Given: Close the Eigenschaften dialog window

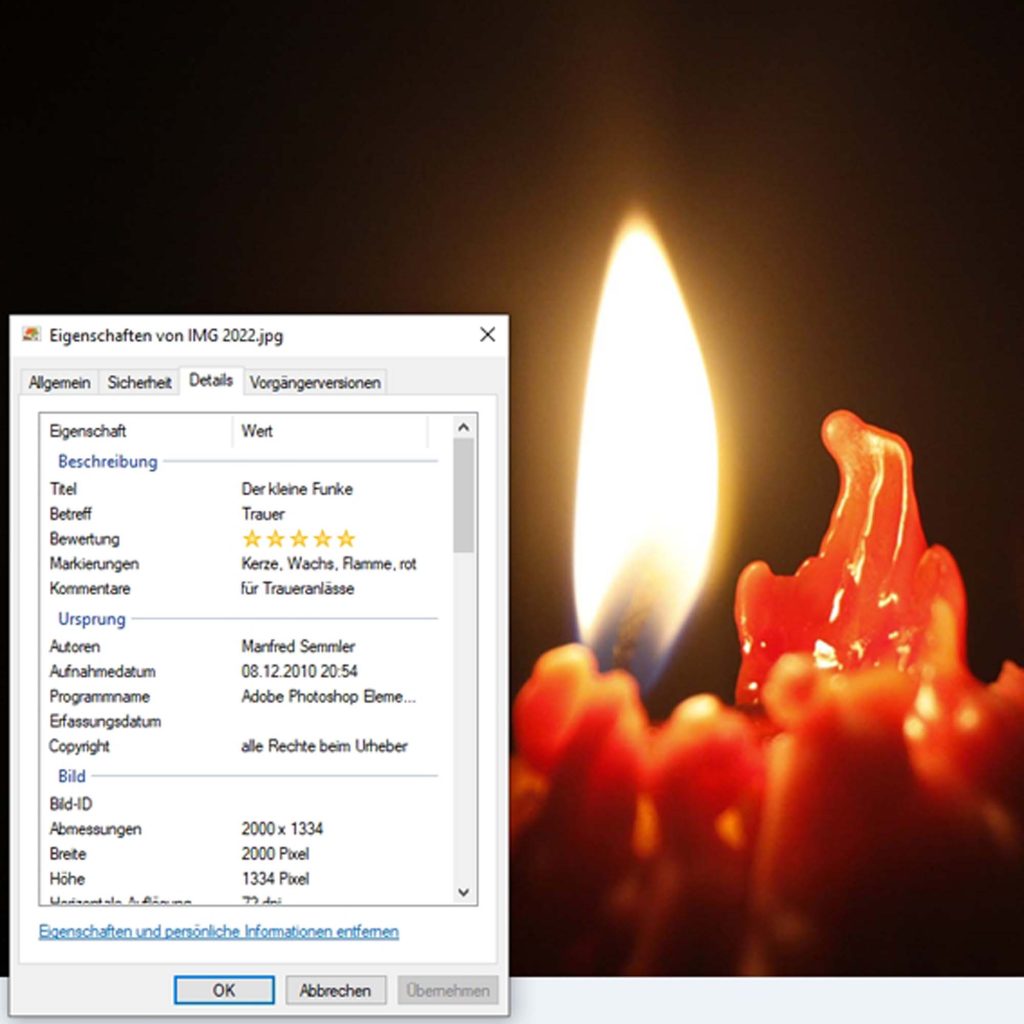Looking at the screenshot, I should [487, 335].
